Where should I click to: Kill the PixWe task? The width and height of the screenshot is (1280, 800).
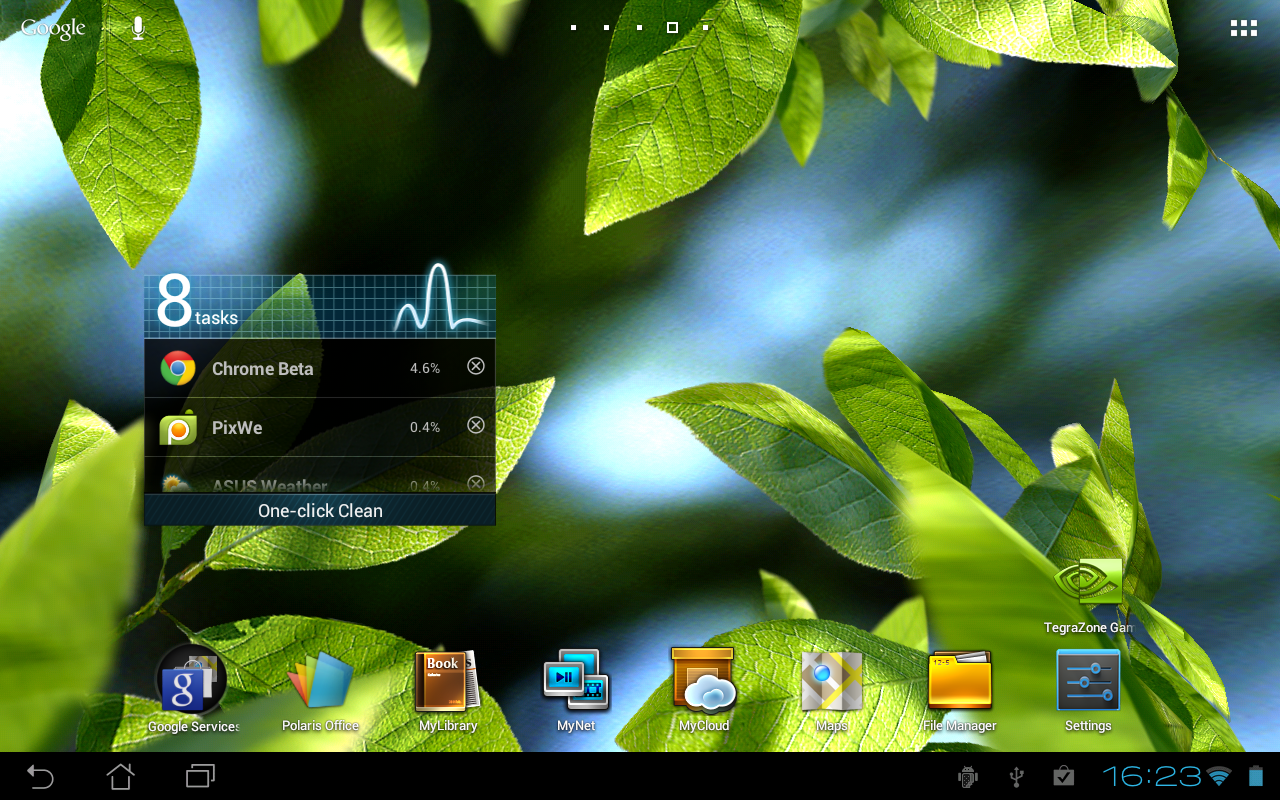[x=476, y=425]
